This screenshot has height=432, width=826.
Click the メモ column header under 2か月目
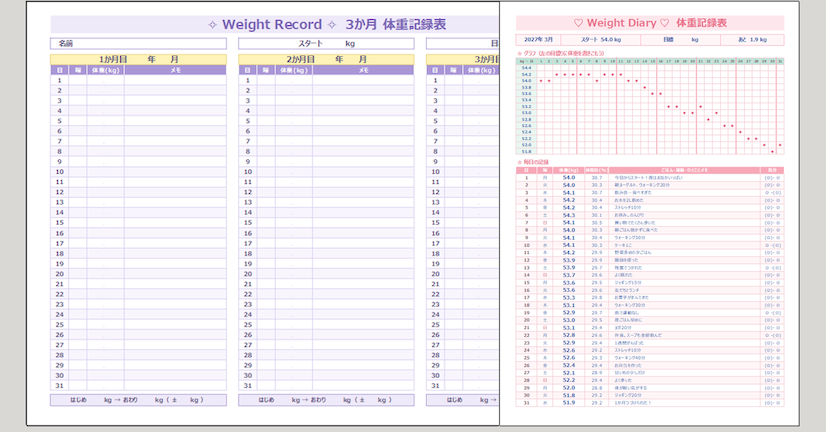[x=363, y=70]
